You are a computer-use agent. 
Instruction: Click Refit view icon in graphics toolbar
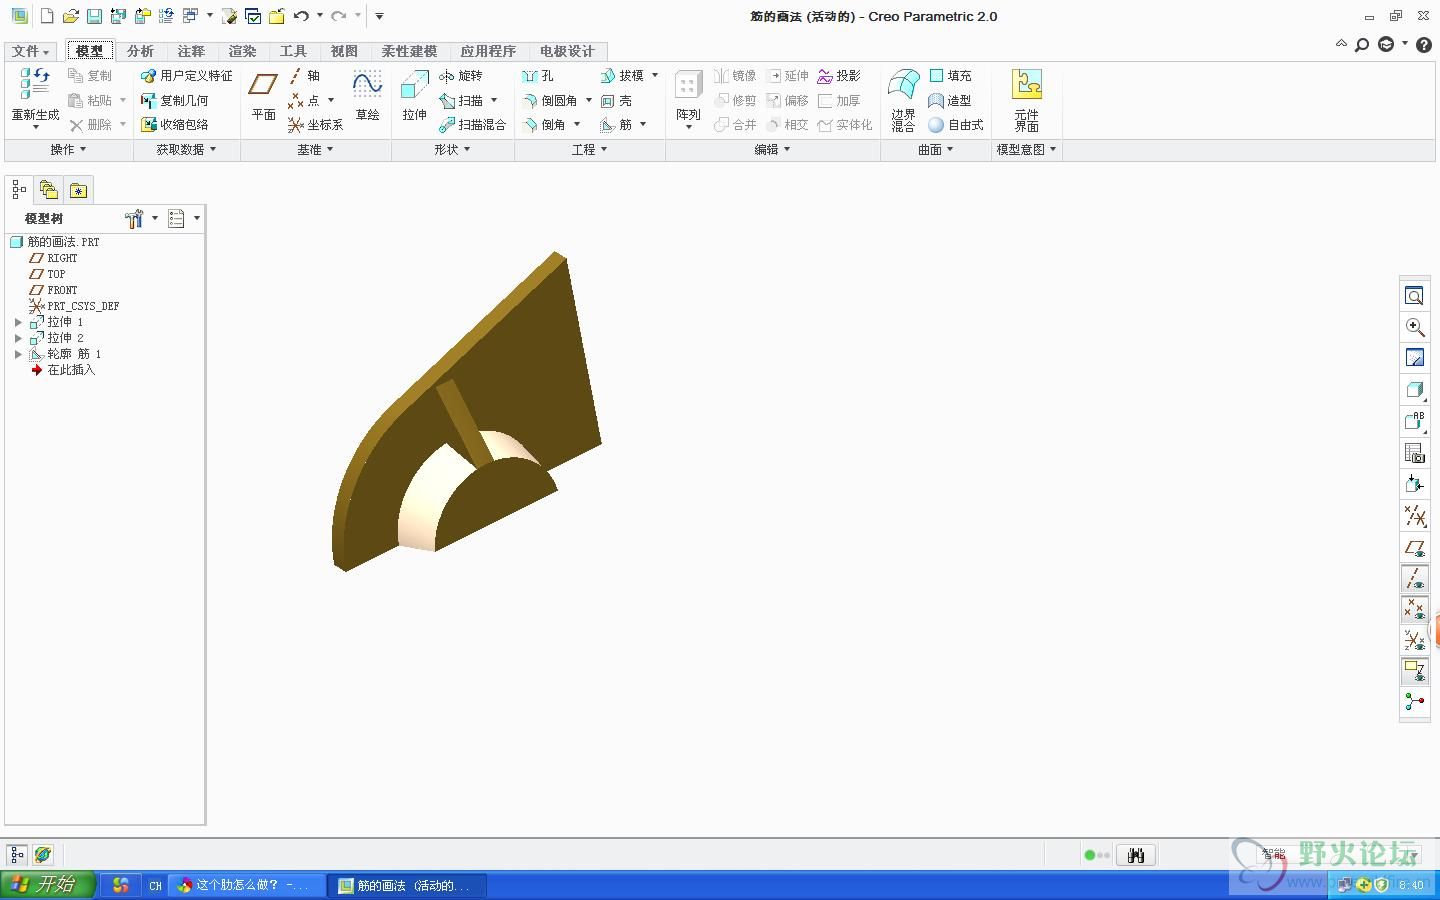click(x=1414, y=296)
